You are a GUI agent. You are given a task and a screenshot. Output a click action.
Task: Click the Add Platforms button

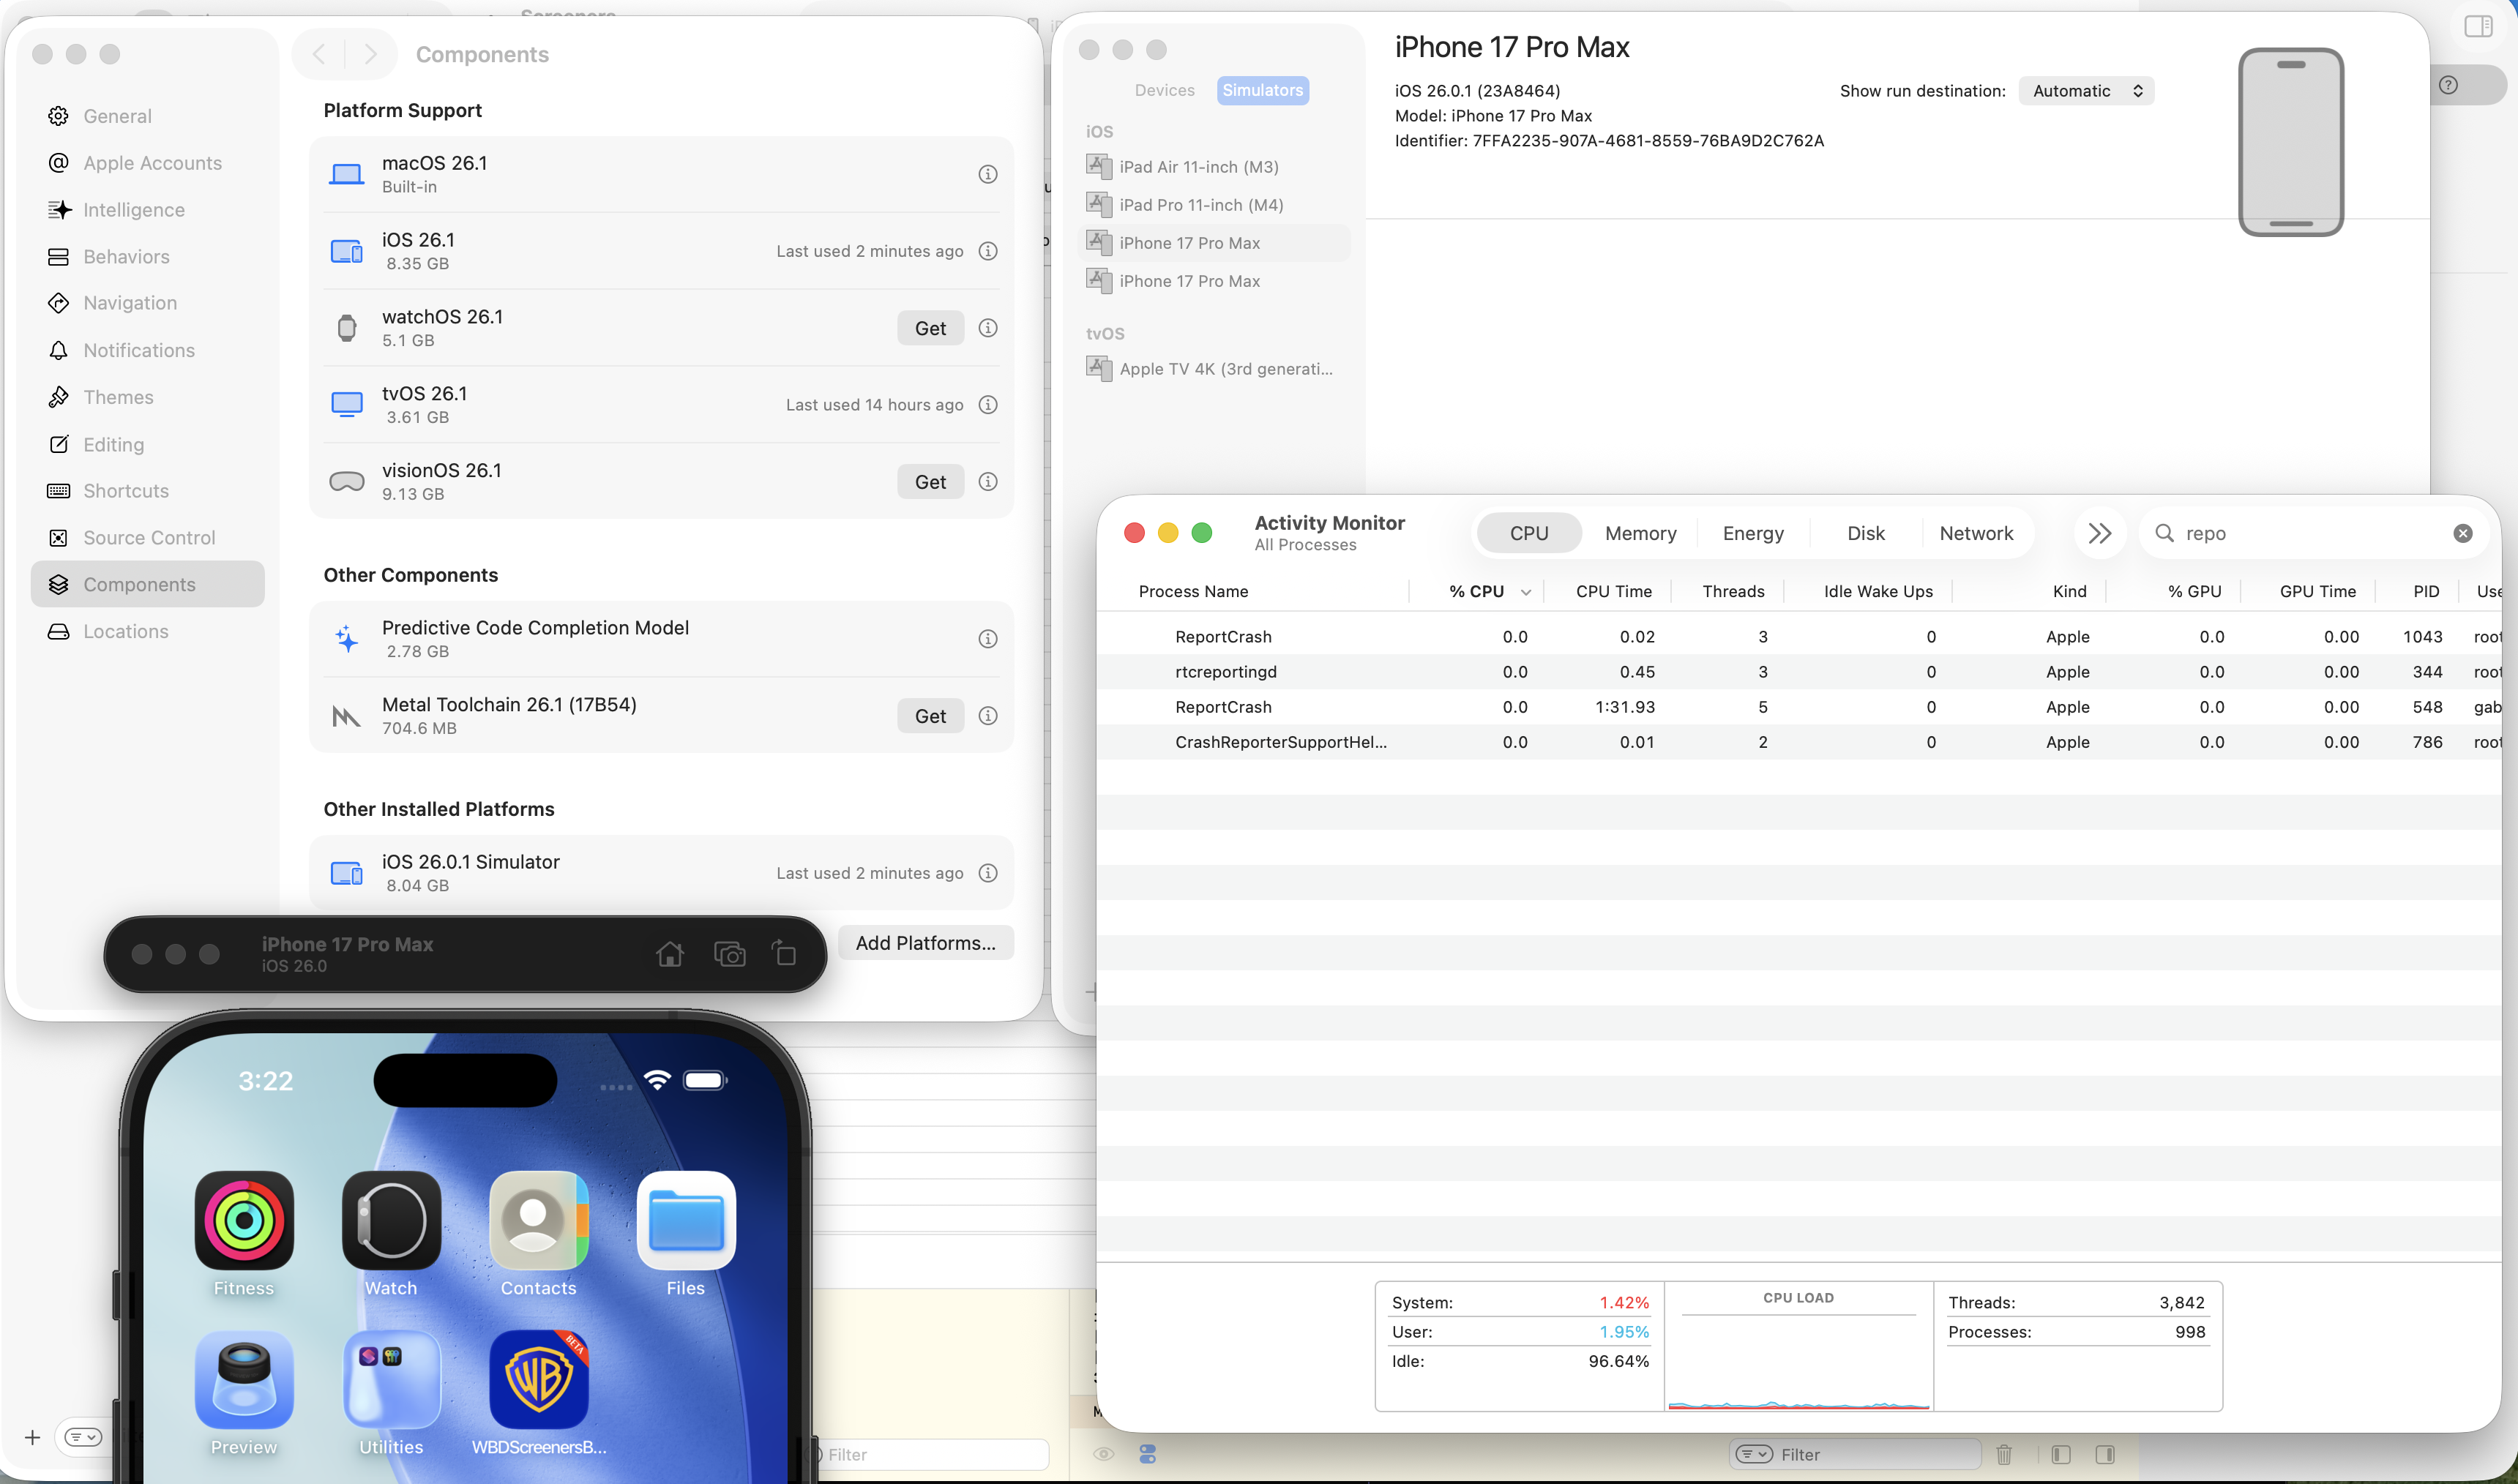click(x=925, y=943)
